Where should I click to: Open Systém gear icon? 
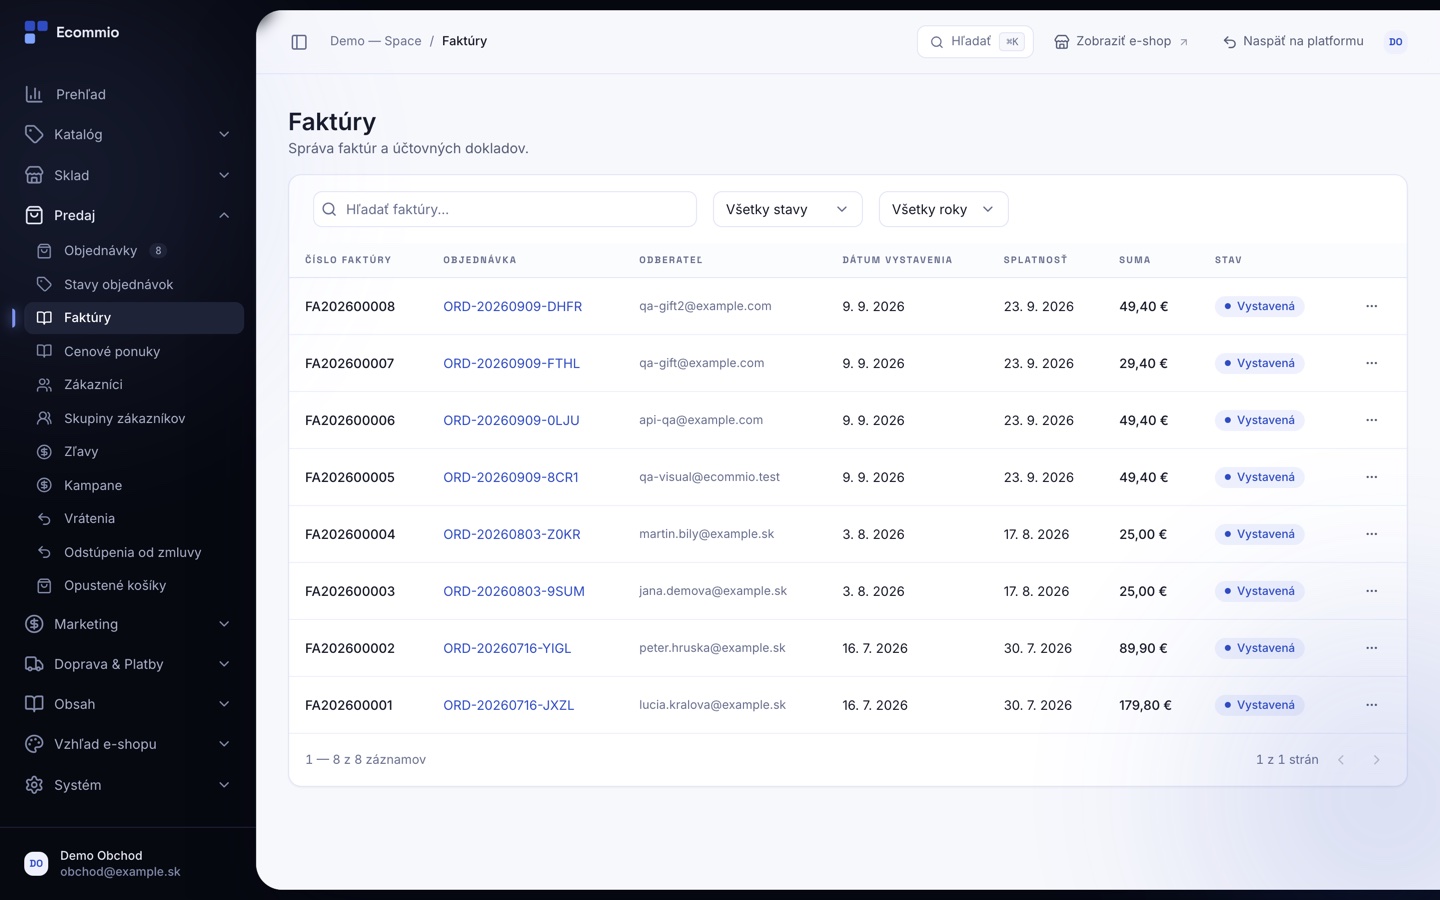[x=34, y=785]
